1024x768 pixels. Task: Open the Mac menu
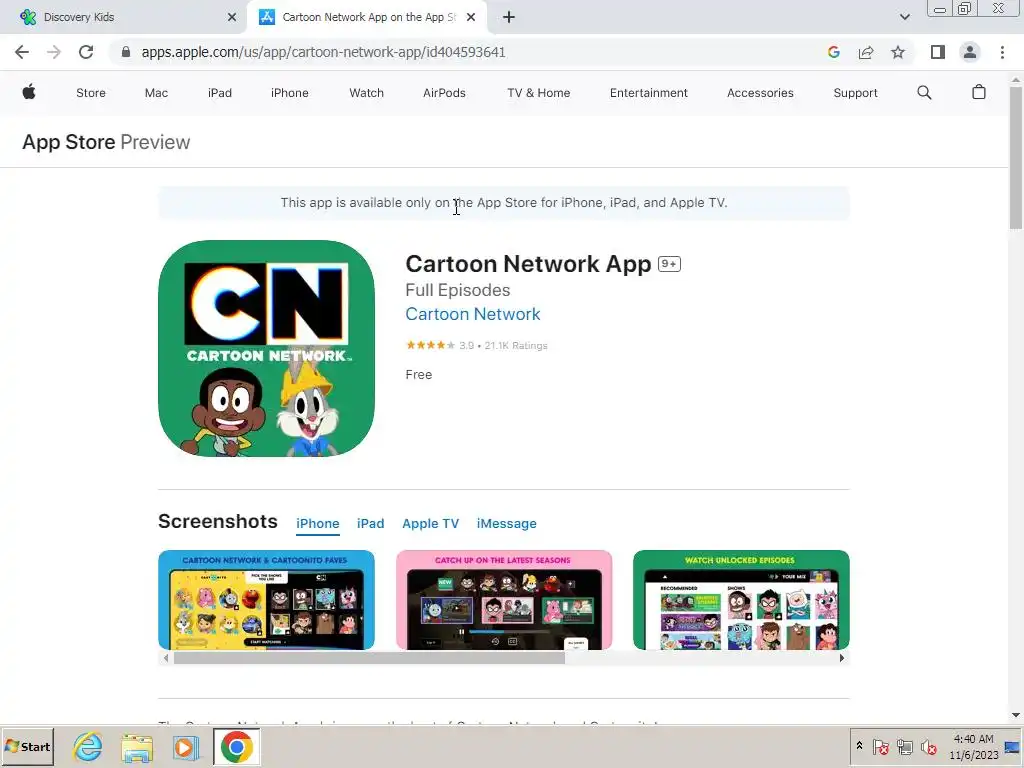156,93
